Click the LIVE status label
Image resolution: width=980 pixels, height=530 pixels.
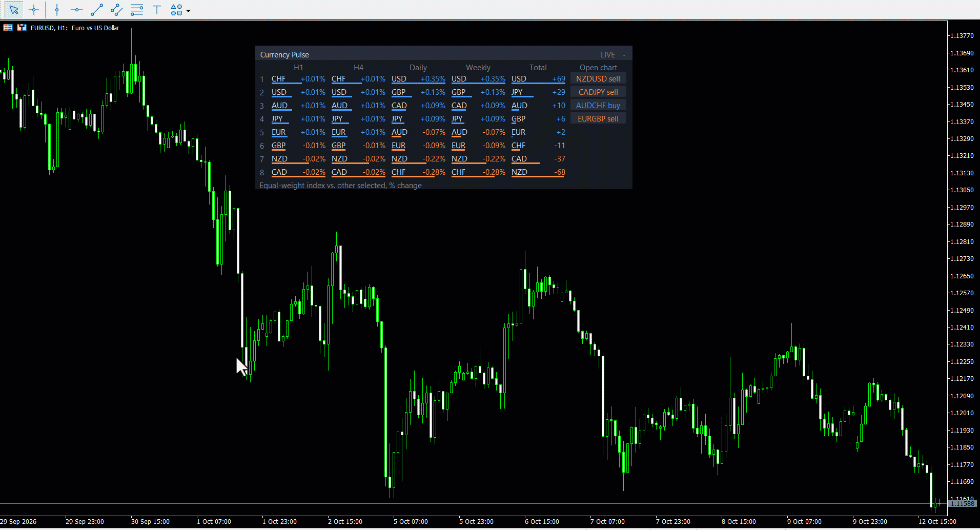coord(608,55)
